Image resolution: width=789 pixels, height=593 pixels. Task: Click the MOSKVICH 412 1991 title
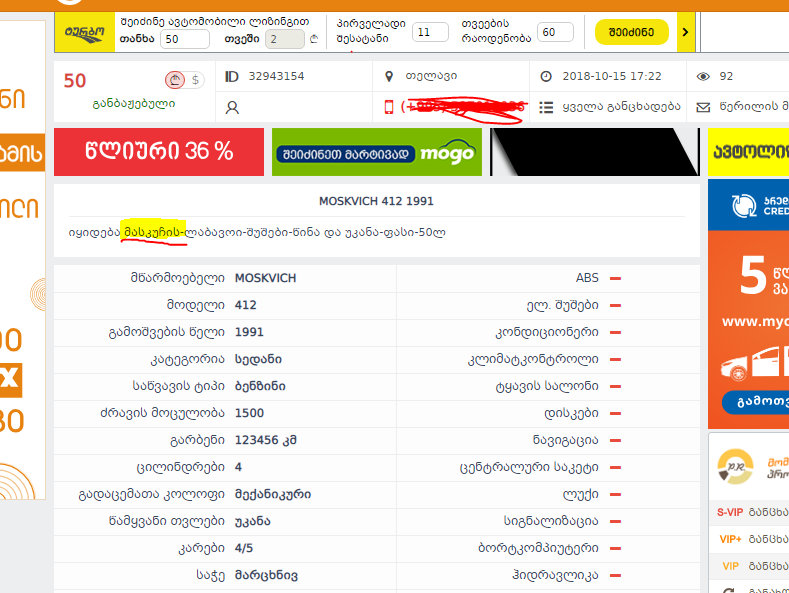(x=376, y=201)
